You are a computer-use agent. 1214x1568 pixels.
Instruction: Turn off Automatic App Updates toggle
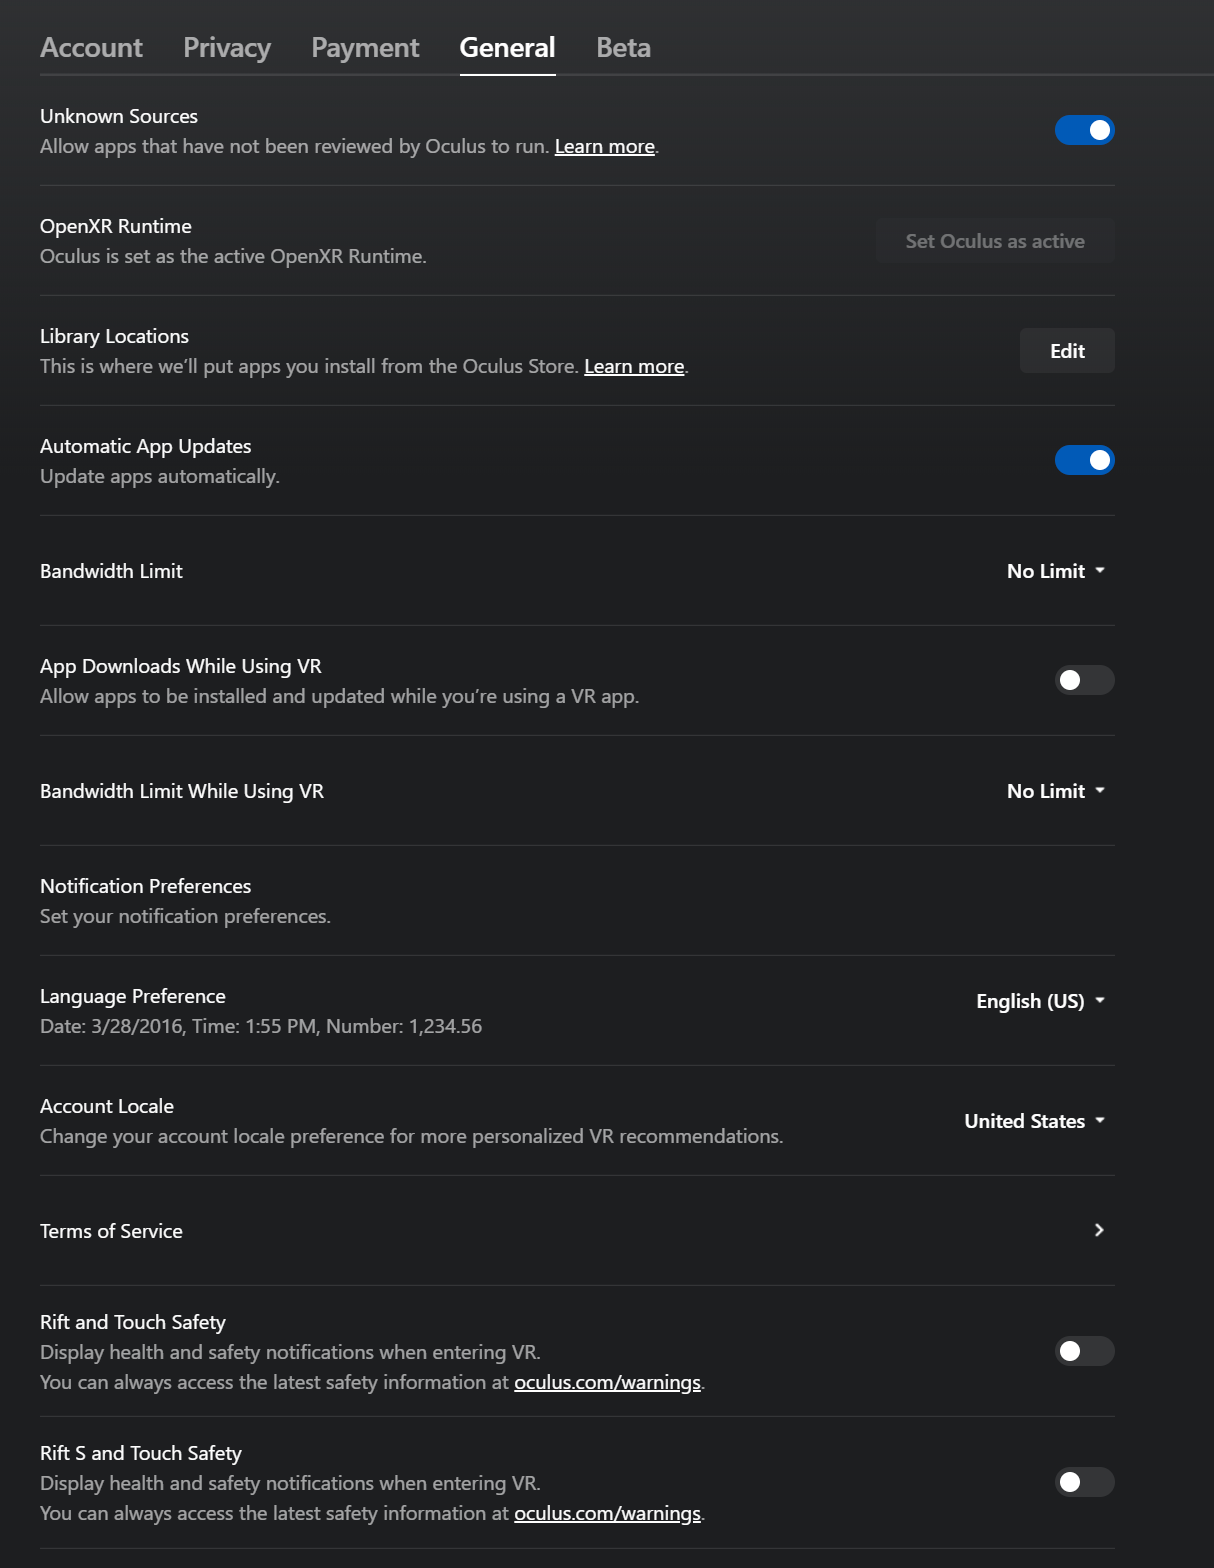[x=1085, y=460]
